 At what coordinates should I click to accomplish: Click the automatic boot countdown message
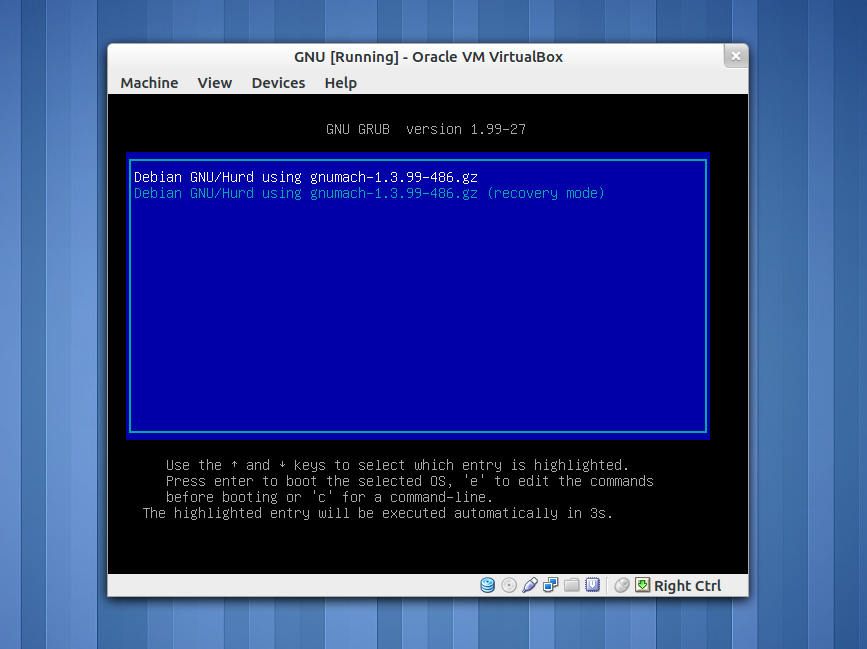(377, 513)
